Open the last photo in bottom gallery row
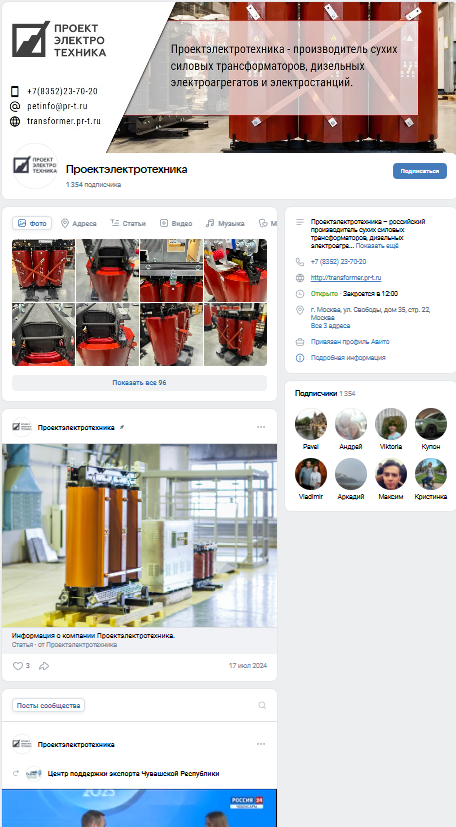 235,334
